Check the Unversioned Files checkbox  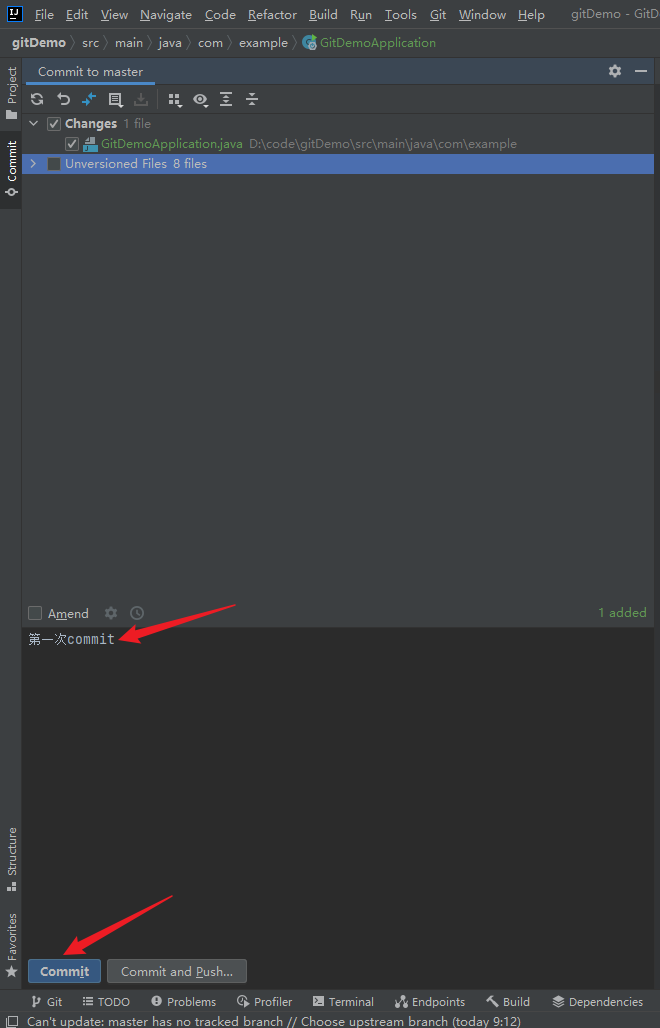click(54, 164)
